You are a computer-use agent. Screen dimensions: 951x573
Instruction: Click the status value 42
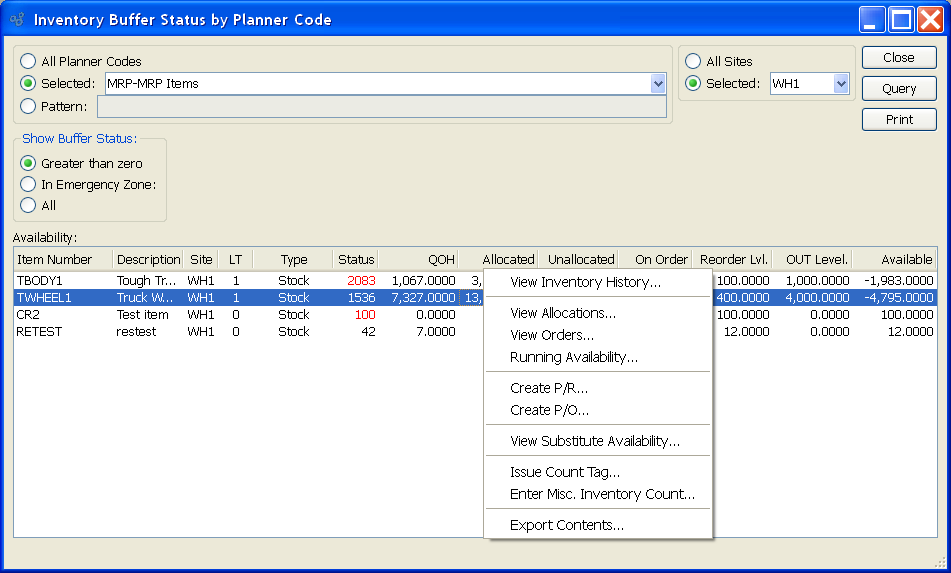(368, 332)
